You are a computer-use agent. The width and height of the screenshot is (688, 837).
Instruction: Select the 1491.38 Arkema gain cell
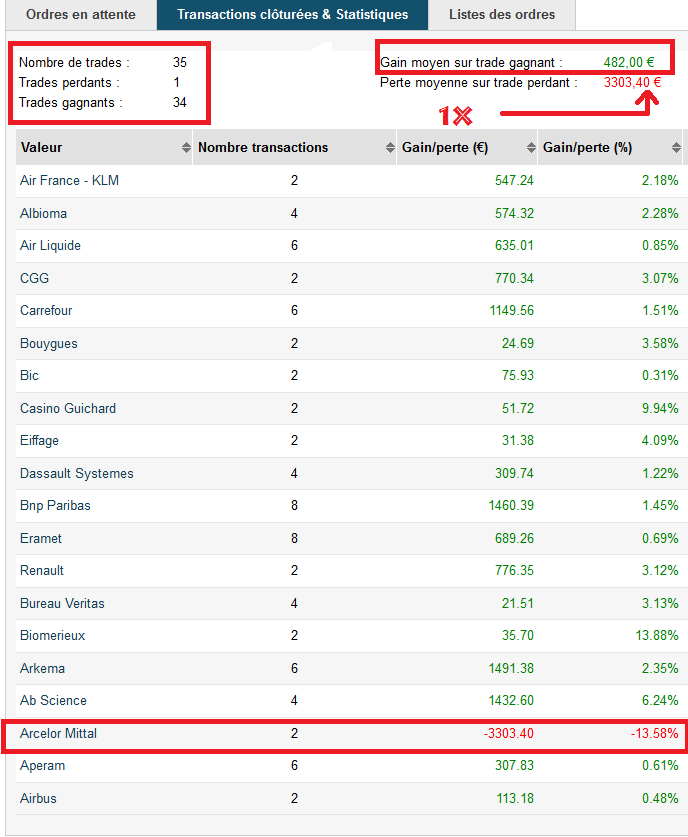click(x=511, y=668)
